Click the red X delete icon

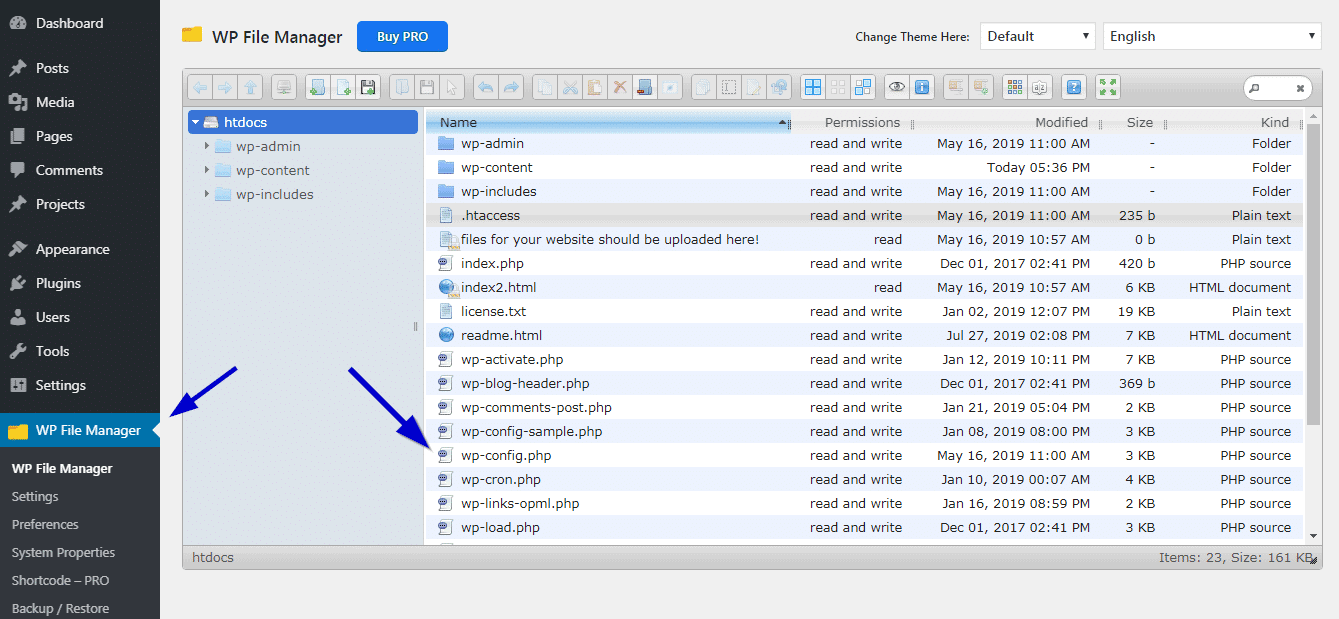pyautogui.click(x=620, y=87)
